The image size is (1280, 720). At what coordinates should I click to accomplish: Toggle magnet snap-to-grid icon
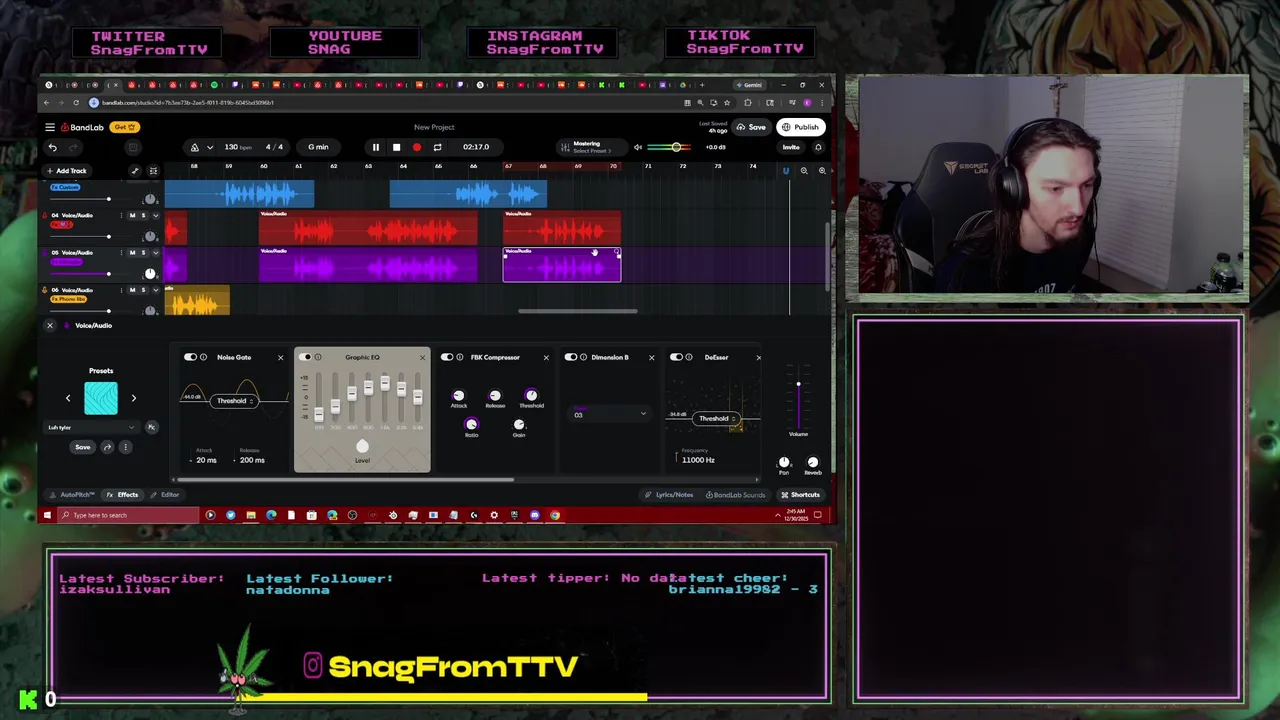tap(786, 171)
